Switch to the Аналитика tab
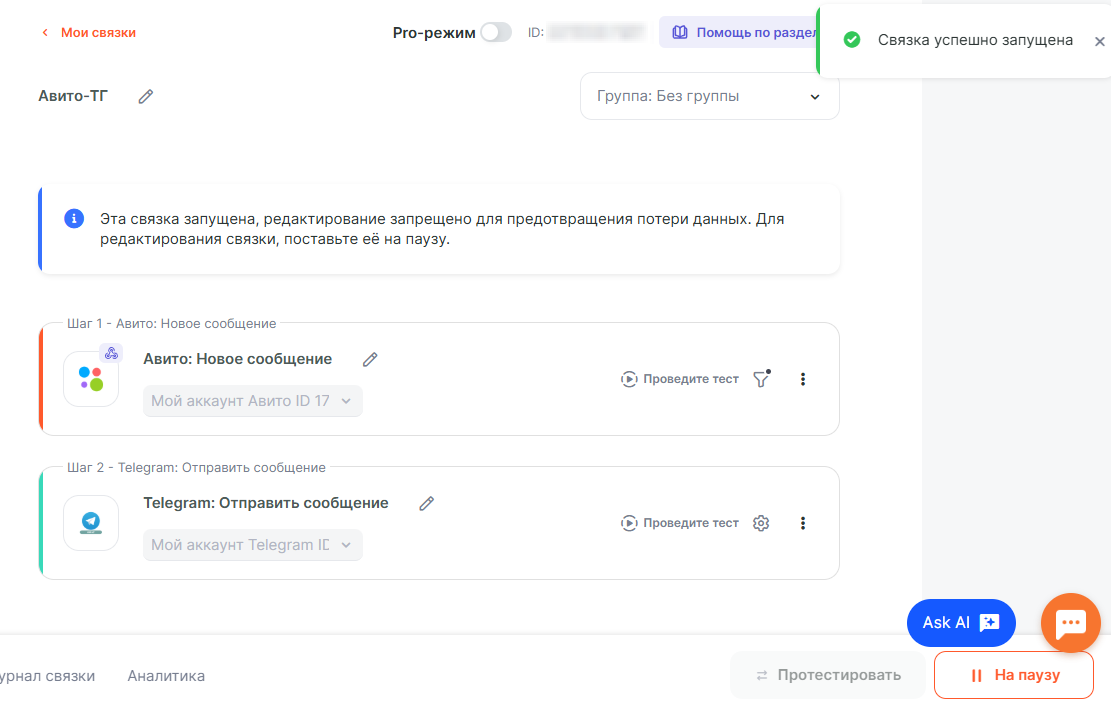 (x=166, y=676)
